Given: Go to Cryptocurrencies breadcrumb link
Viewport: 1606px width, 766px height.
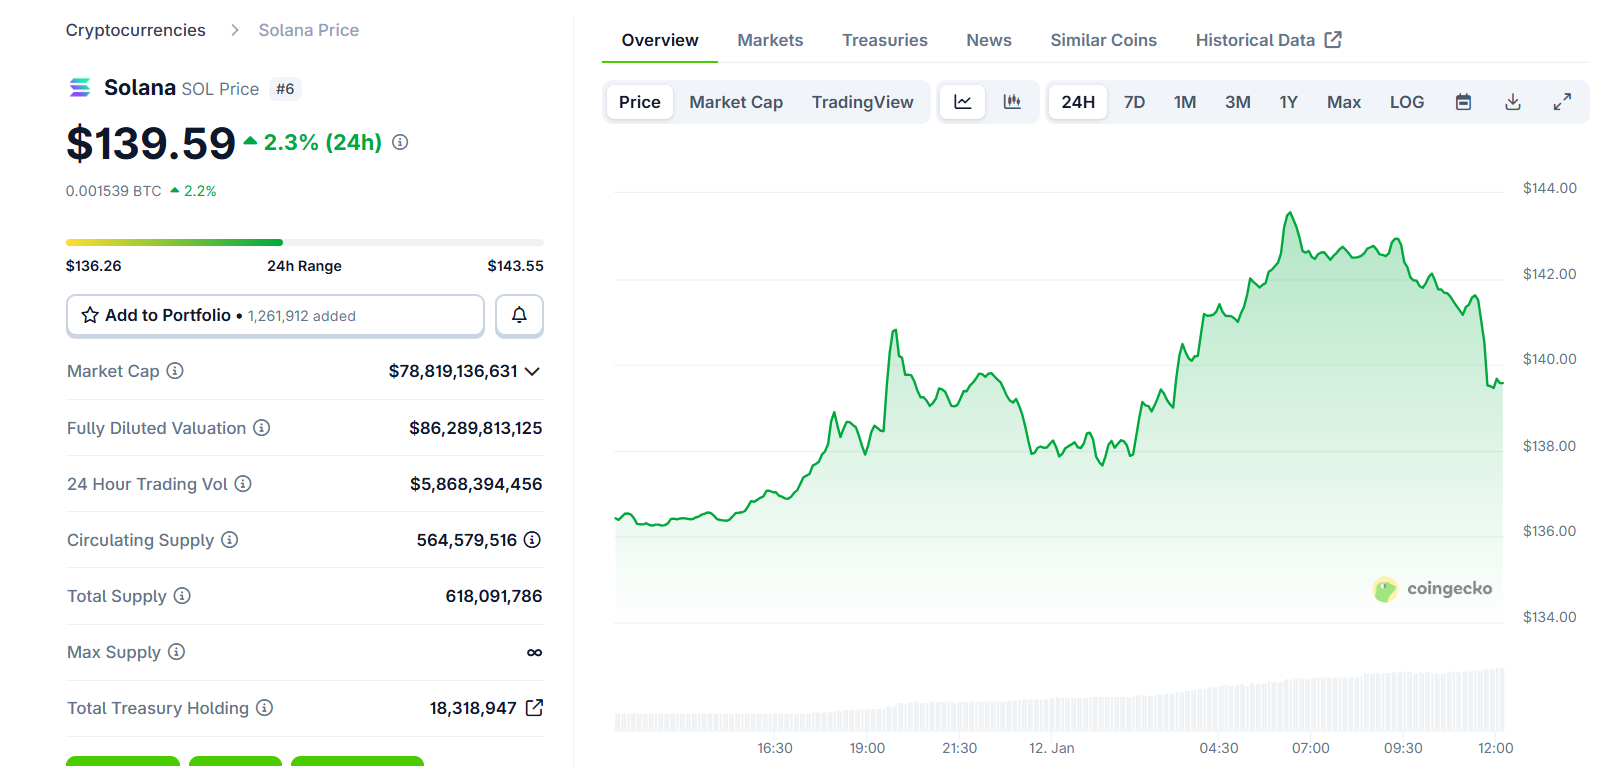Looking at the screenshot, I should [136, 30].
